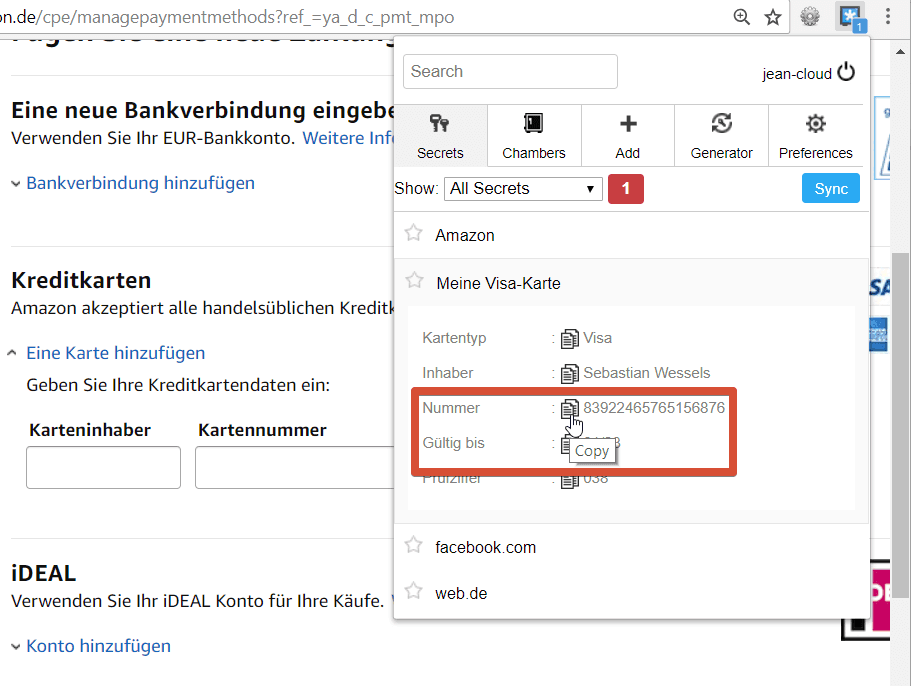Image resolution: width=911 pixels, height=686 pixels.
Task: Open the facebook.com secret entry
Action: click(632, 547)
